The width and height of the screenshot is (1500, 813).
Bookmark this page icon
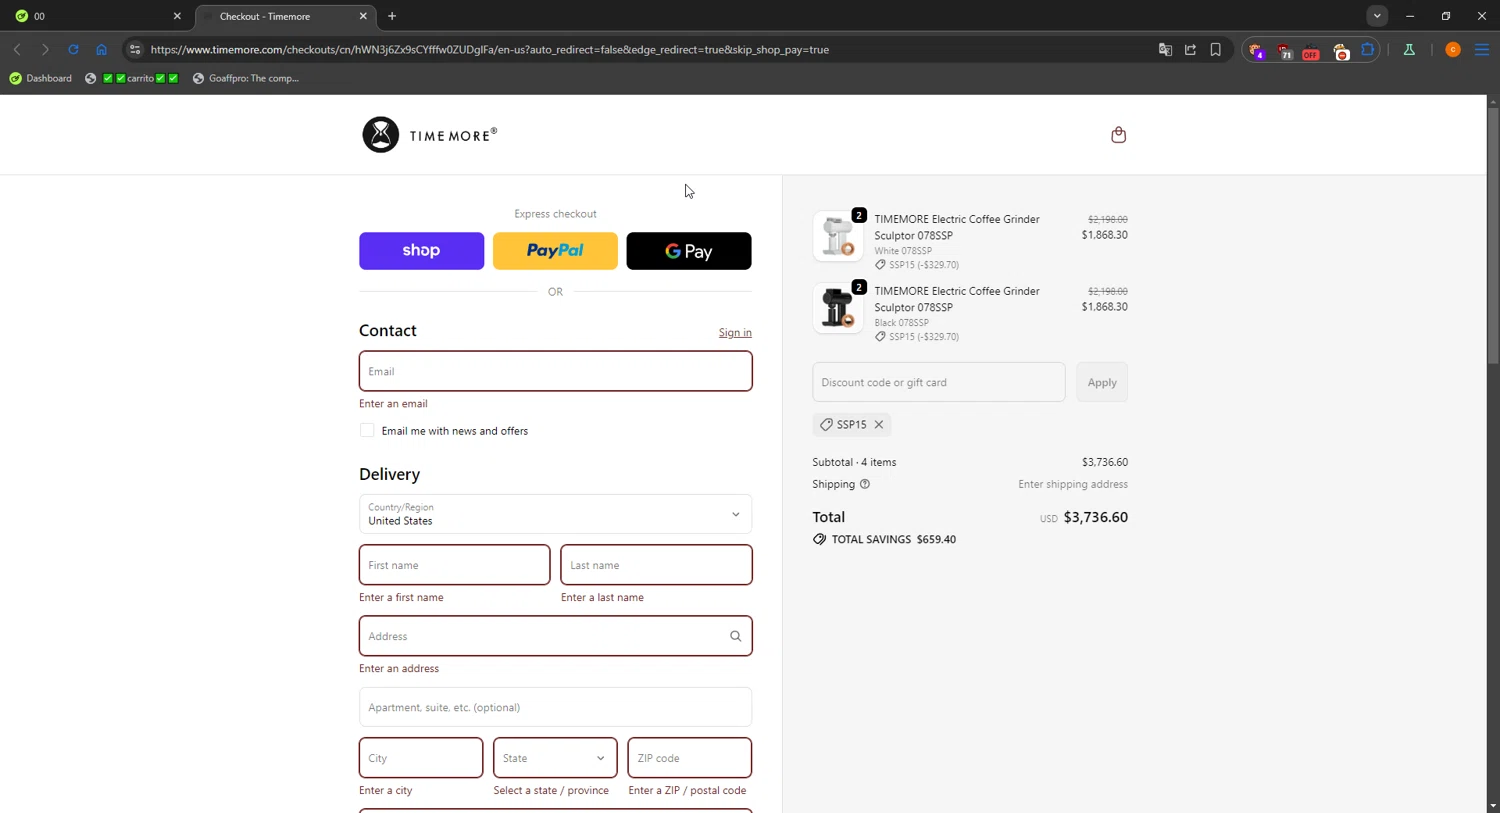click(1216, 49)
